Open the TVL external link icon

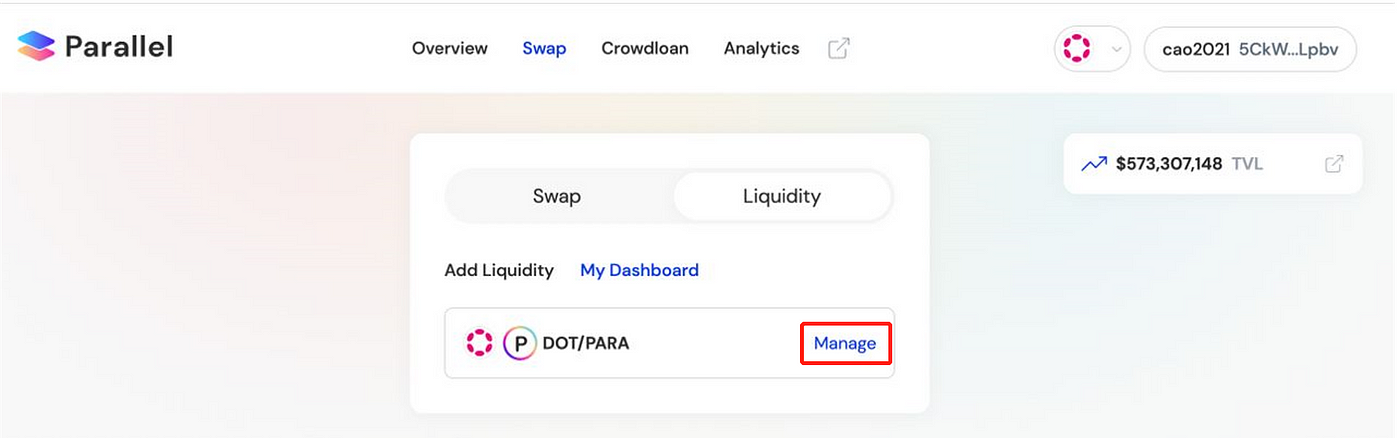(1334, 164)
